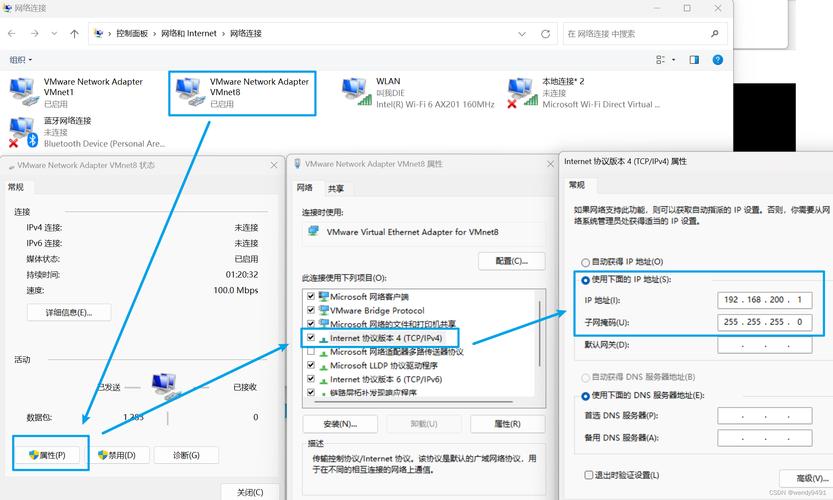Click the protocol list horizontal scrollbar
The width and height of the screenshot is (833, 500).
coord(414,402)
